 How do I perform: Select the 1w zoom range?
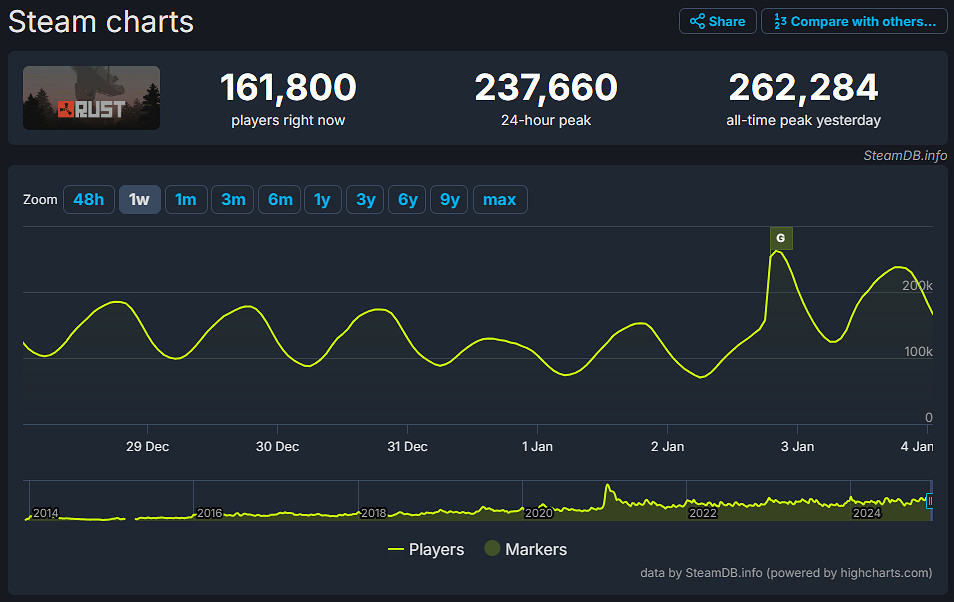(x=139, y=199)
